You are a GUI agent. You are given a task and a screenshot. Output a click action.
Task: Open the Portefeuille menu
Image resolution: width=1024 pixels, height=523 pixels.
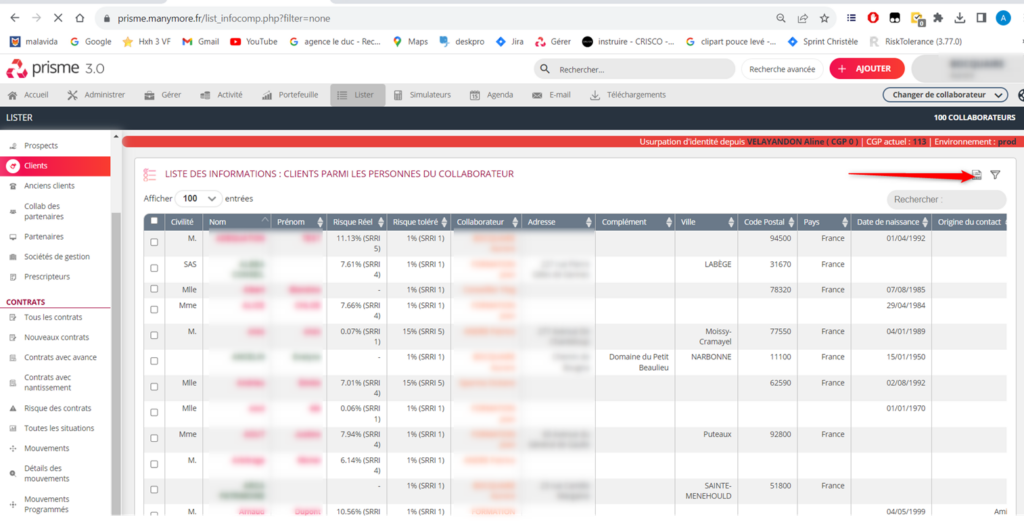point(290,95)
